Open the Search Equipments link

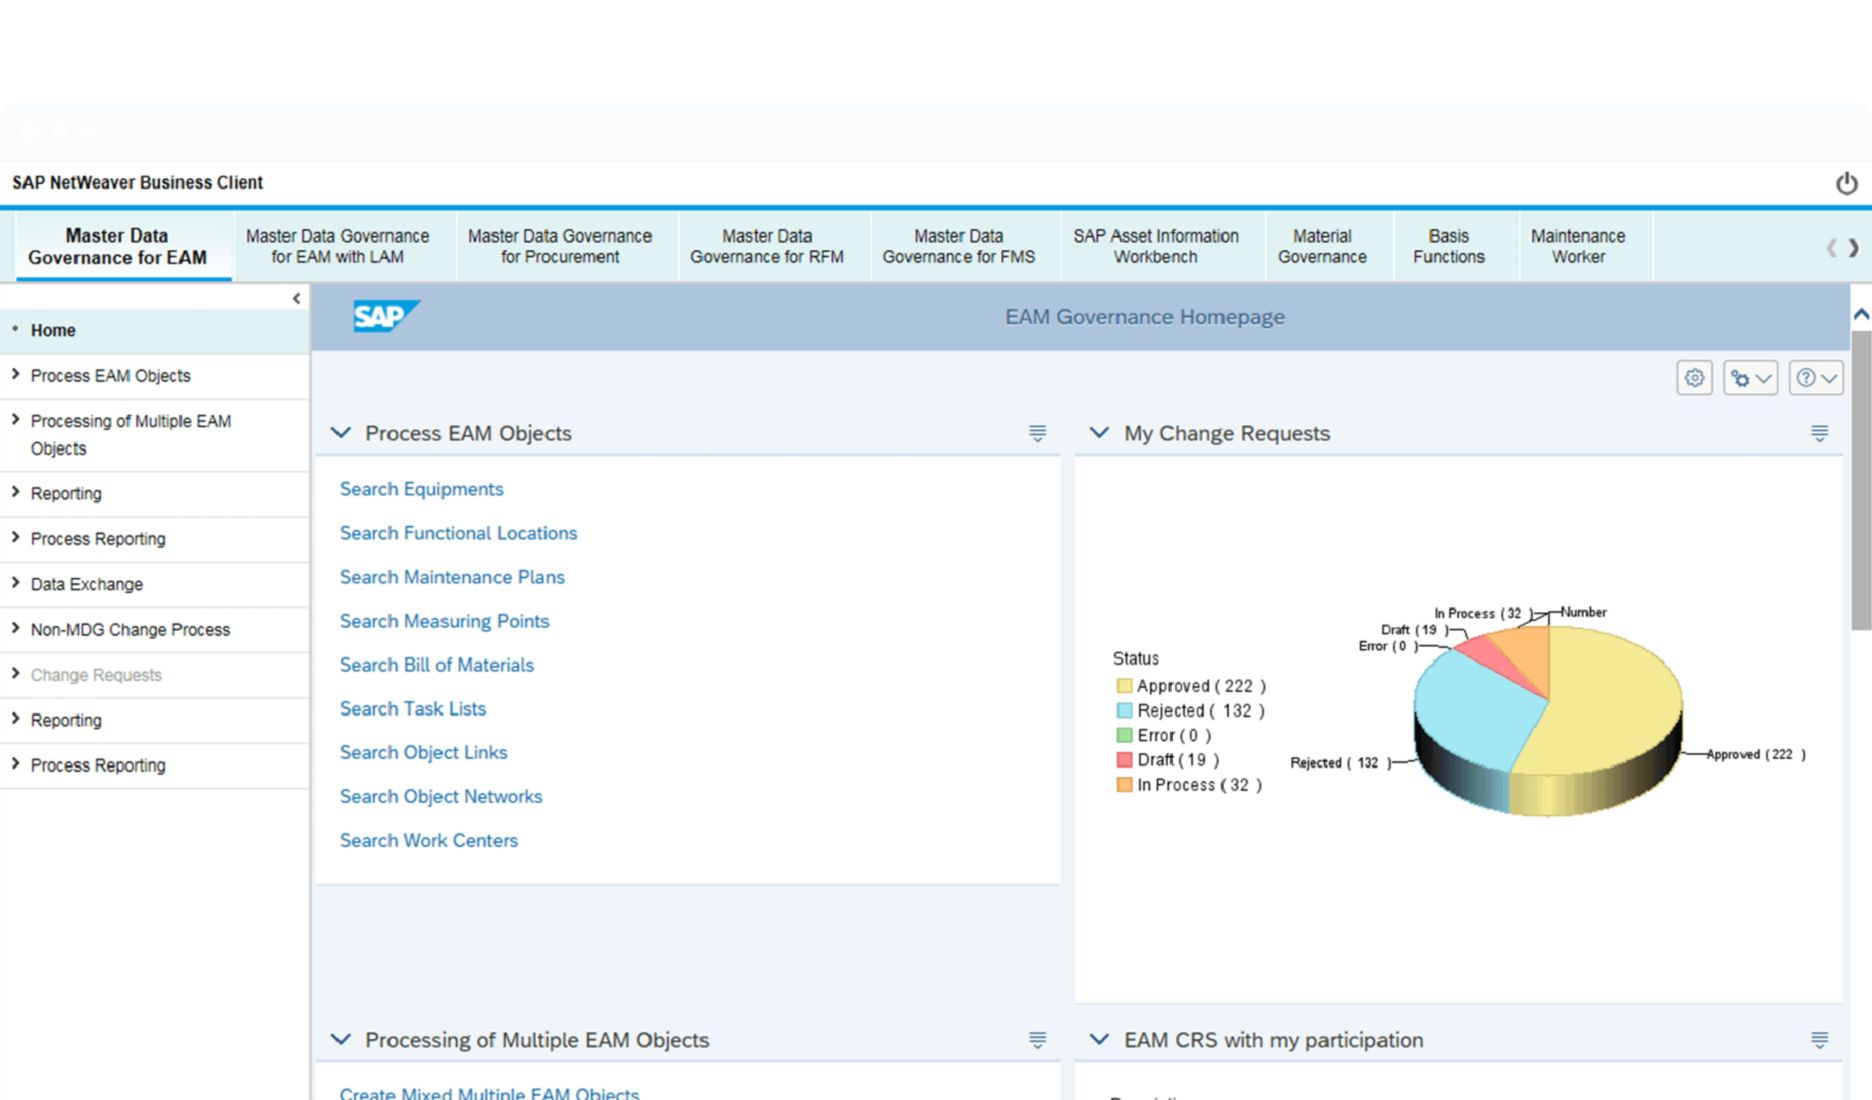421,489
